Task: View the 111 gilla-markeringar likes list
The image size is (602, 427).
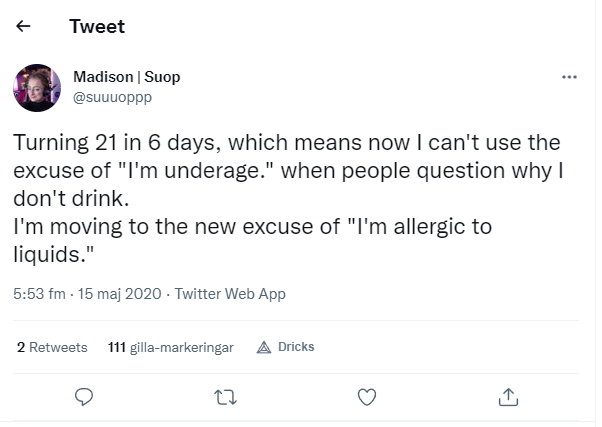Action: pyautogui.click(x=171, y=347)
